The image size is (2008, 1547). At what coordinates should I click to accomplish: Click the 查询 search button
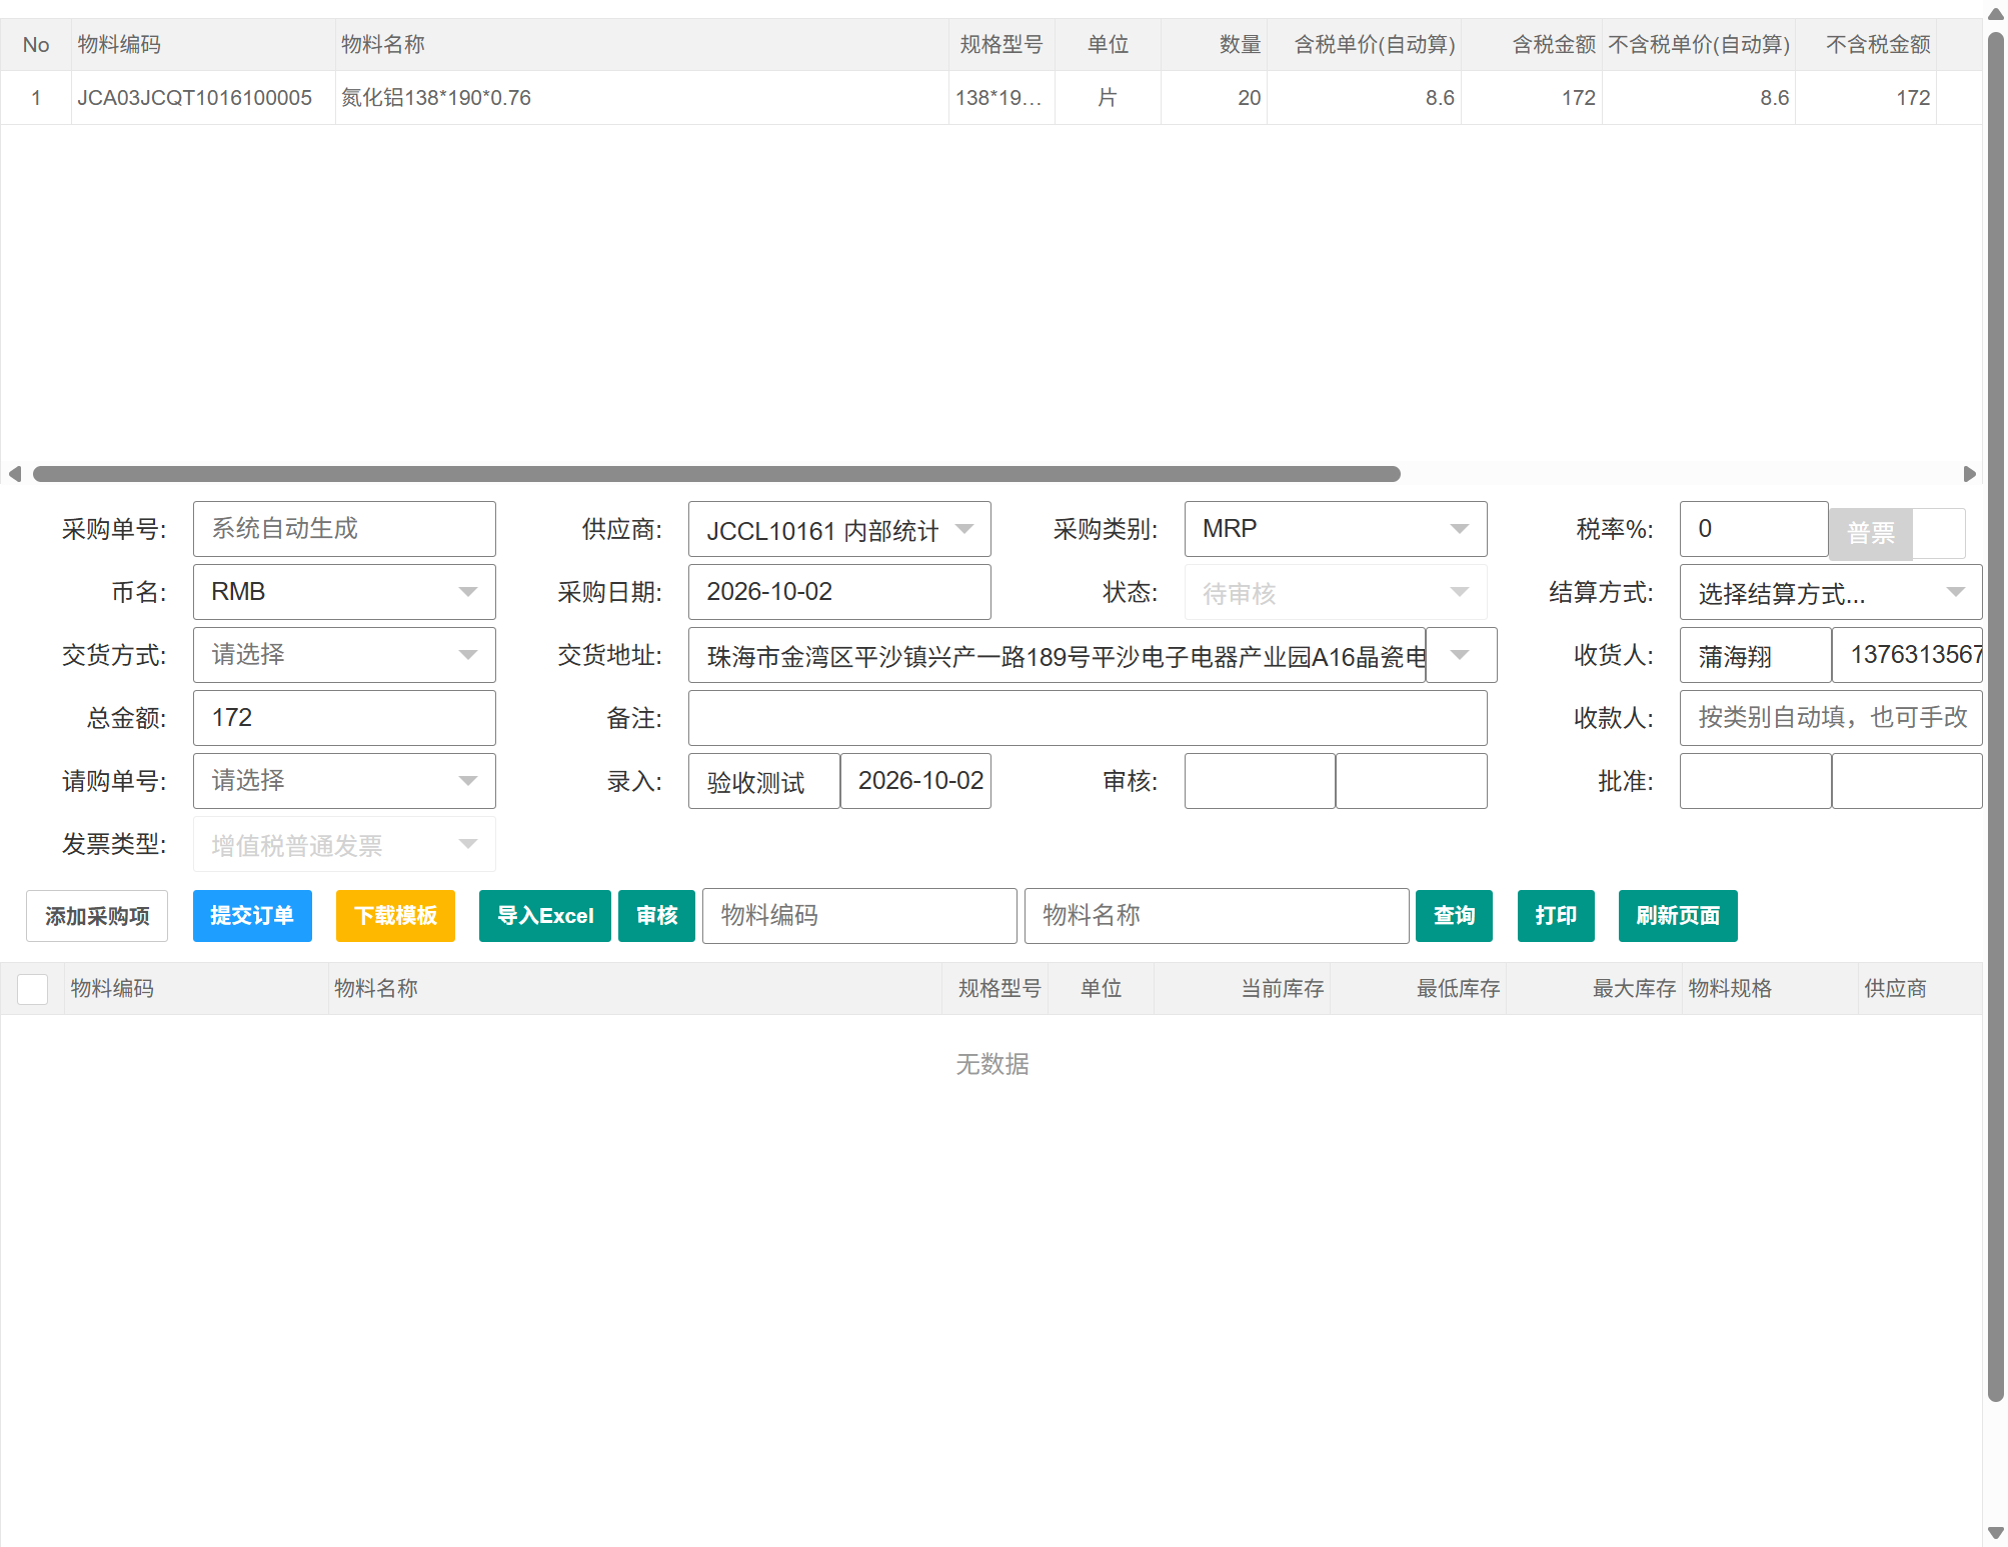click(x=1454, y=916)
